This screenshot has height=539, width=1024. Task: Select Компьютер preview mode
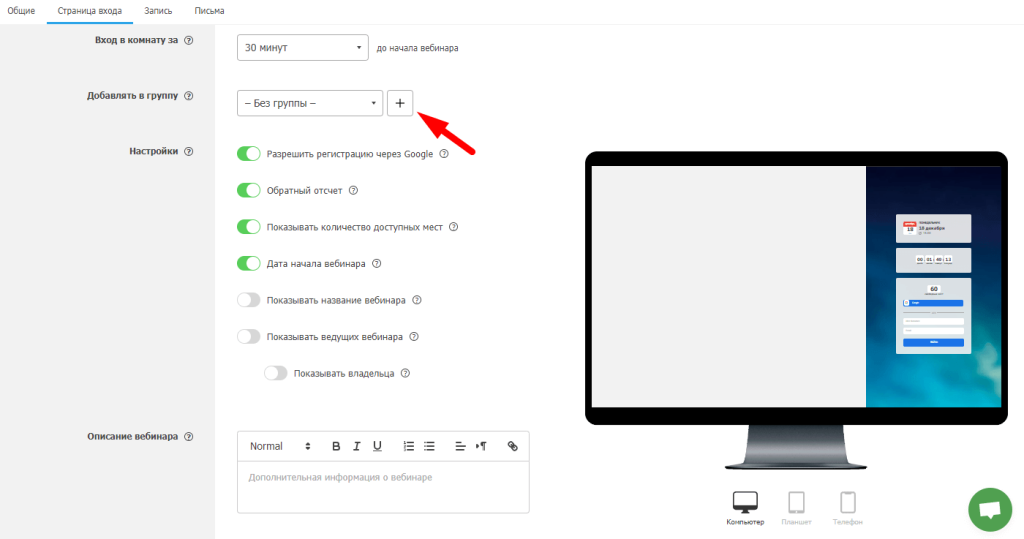coord(745,508)
